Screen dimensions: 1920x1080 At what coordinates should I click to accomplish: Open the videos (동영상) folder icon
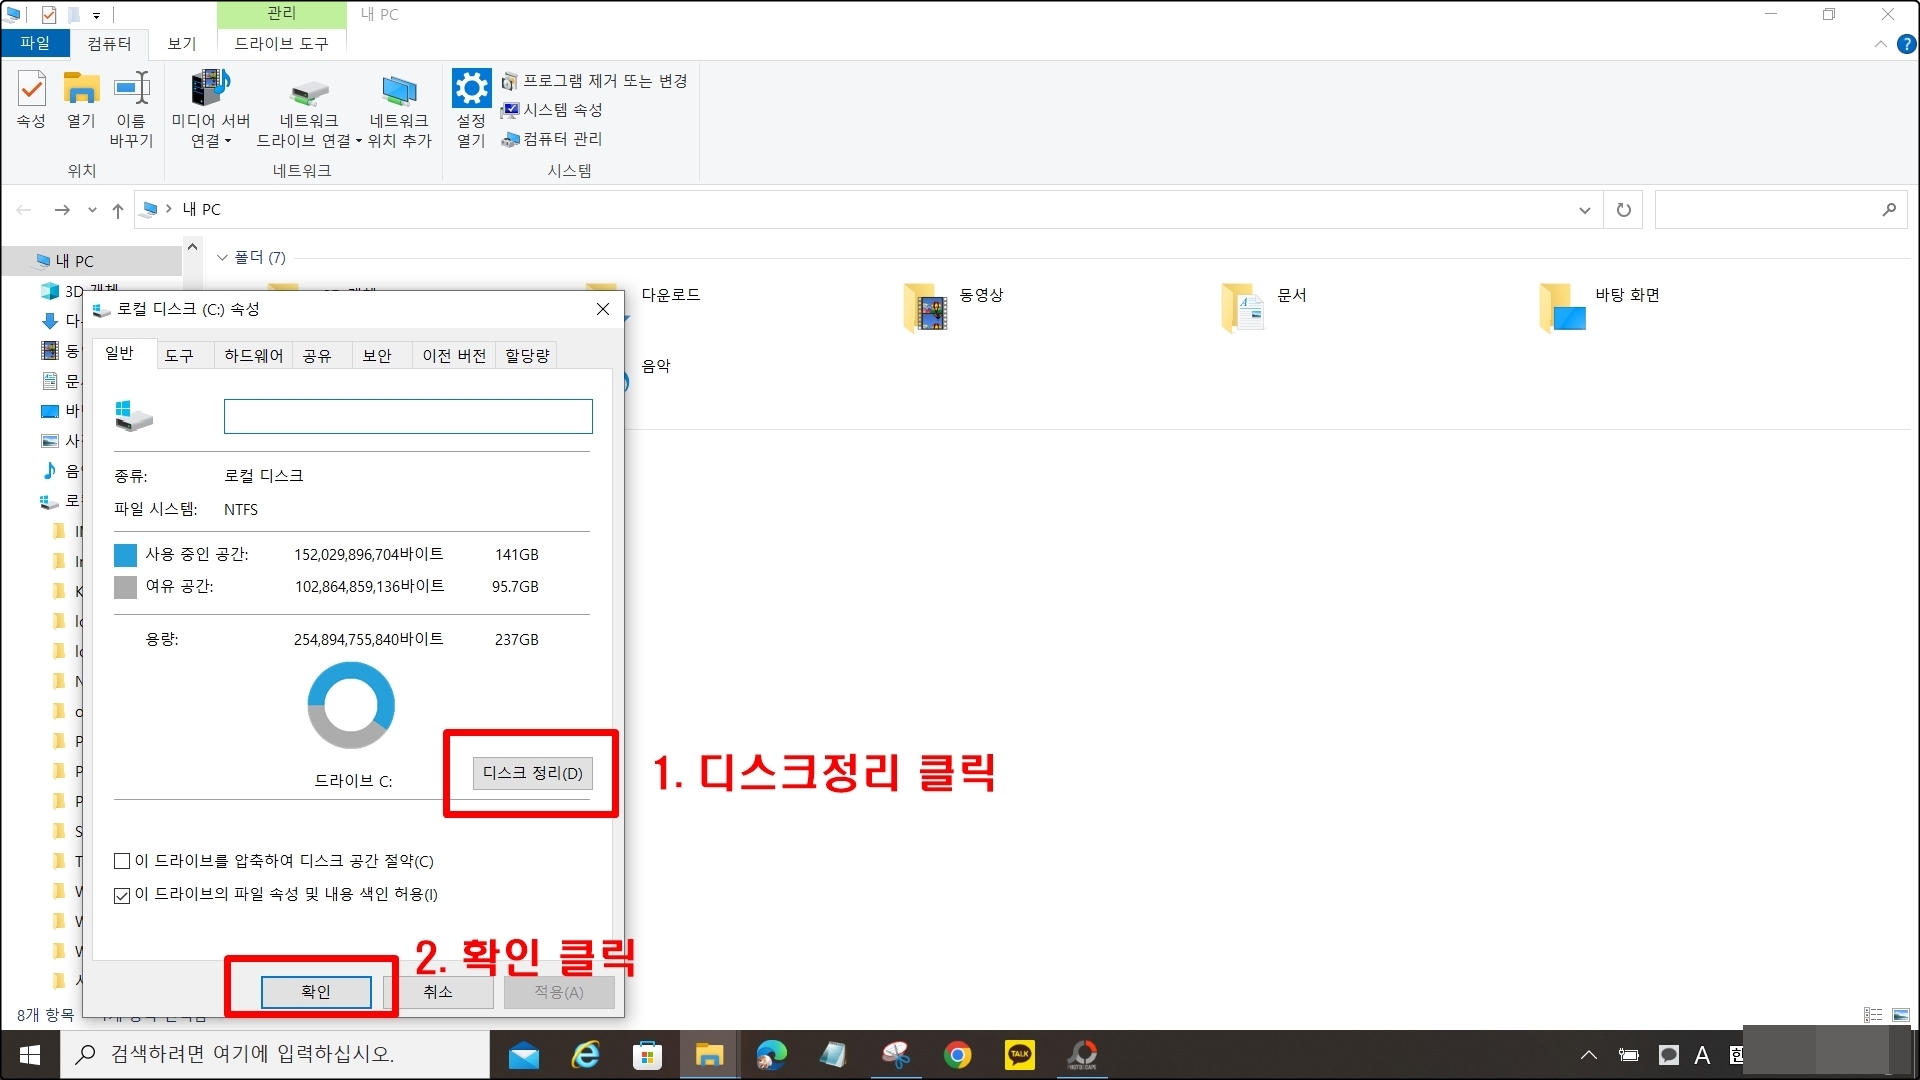pyautogui.click(x=926, y=306)
